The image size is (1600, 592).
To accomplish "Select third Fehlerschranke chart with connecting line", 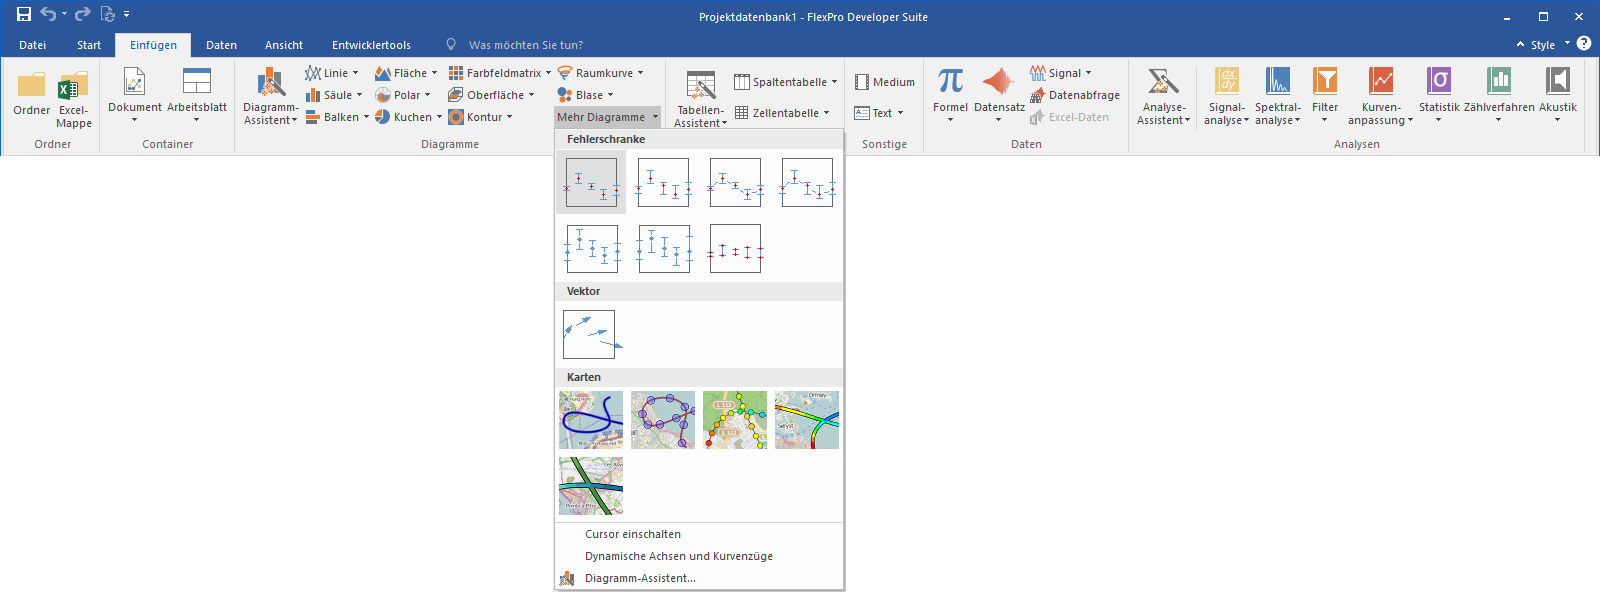I will [735, 182].
